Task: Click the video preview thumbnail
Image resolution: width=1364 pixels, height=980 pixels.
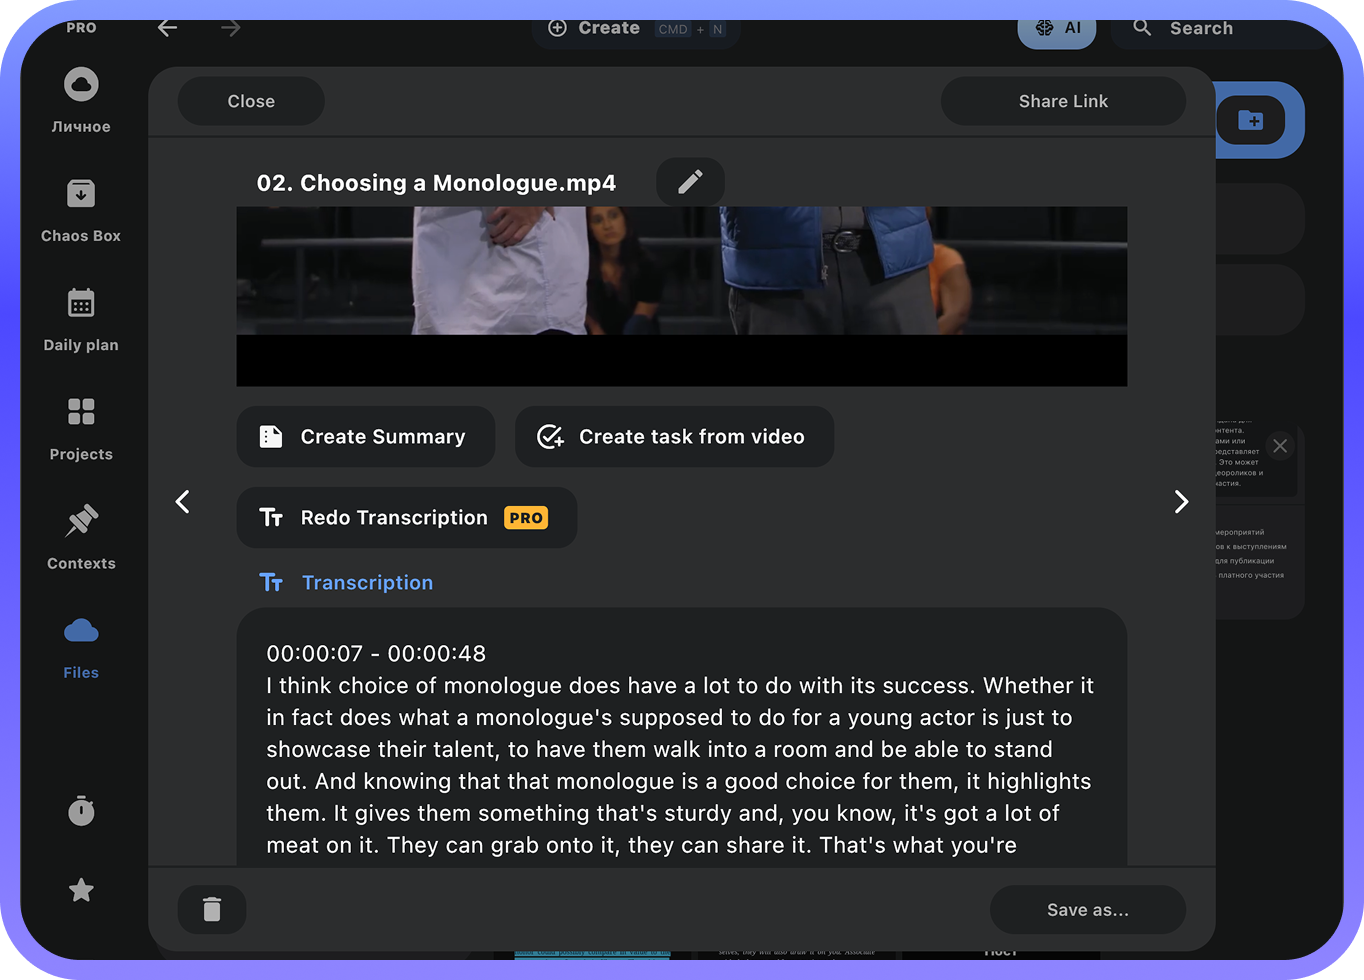Action: click(x=682, y=296)
